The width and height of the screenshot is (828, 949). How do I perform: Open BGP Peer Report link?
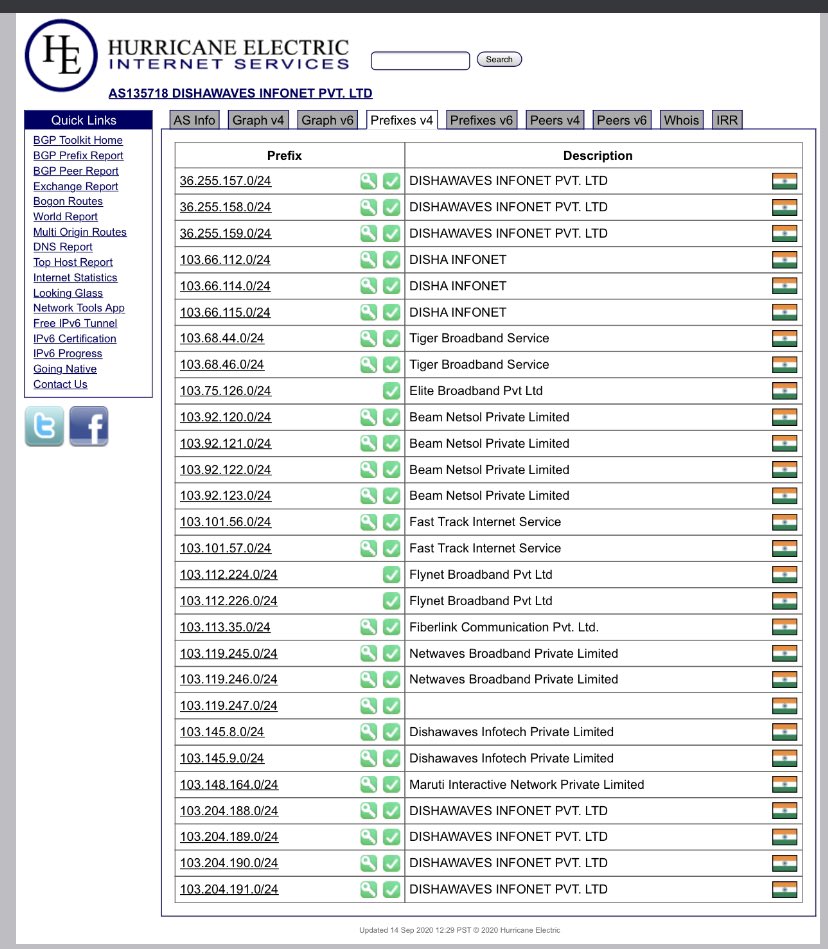coord(76,171)
